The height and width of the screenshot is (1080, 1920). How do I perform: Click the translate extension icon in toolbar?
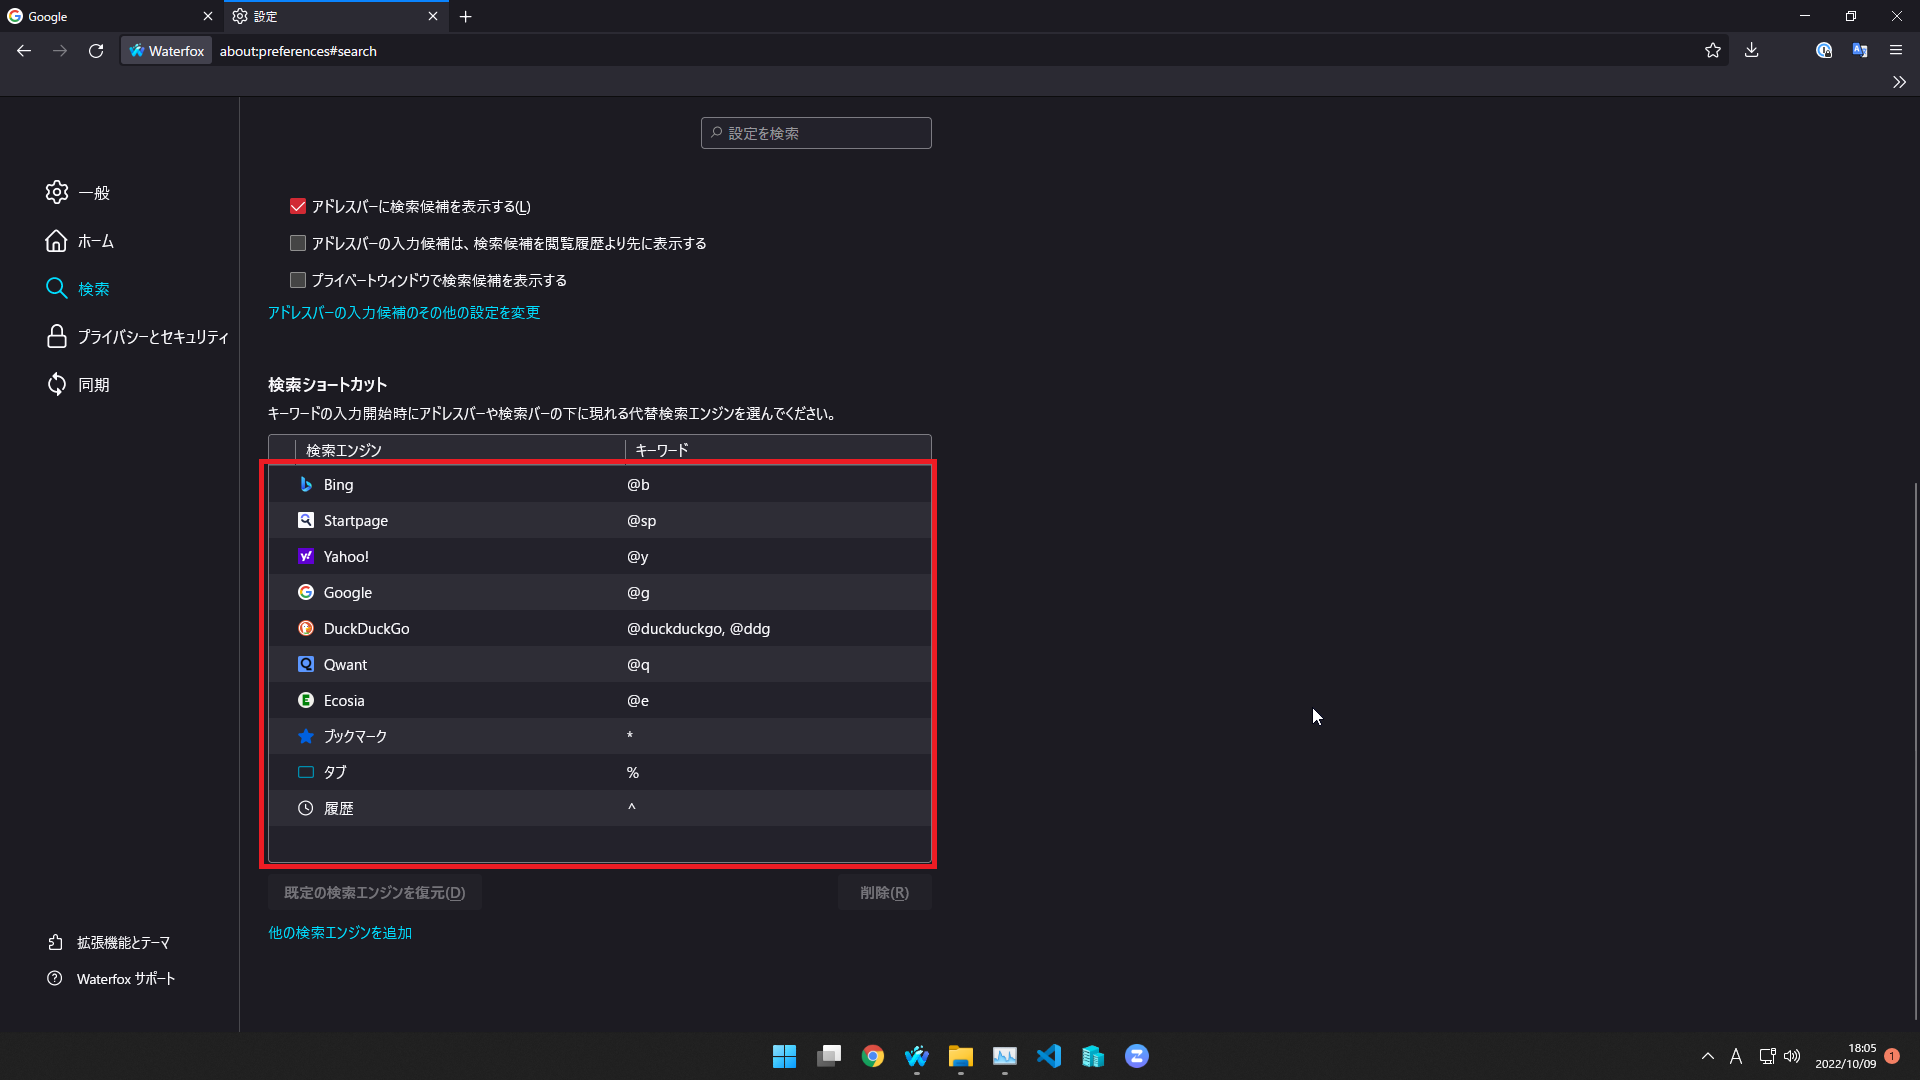[1860, 51]
